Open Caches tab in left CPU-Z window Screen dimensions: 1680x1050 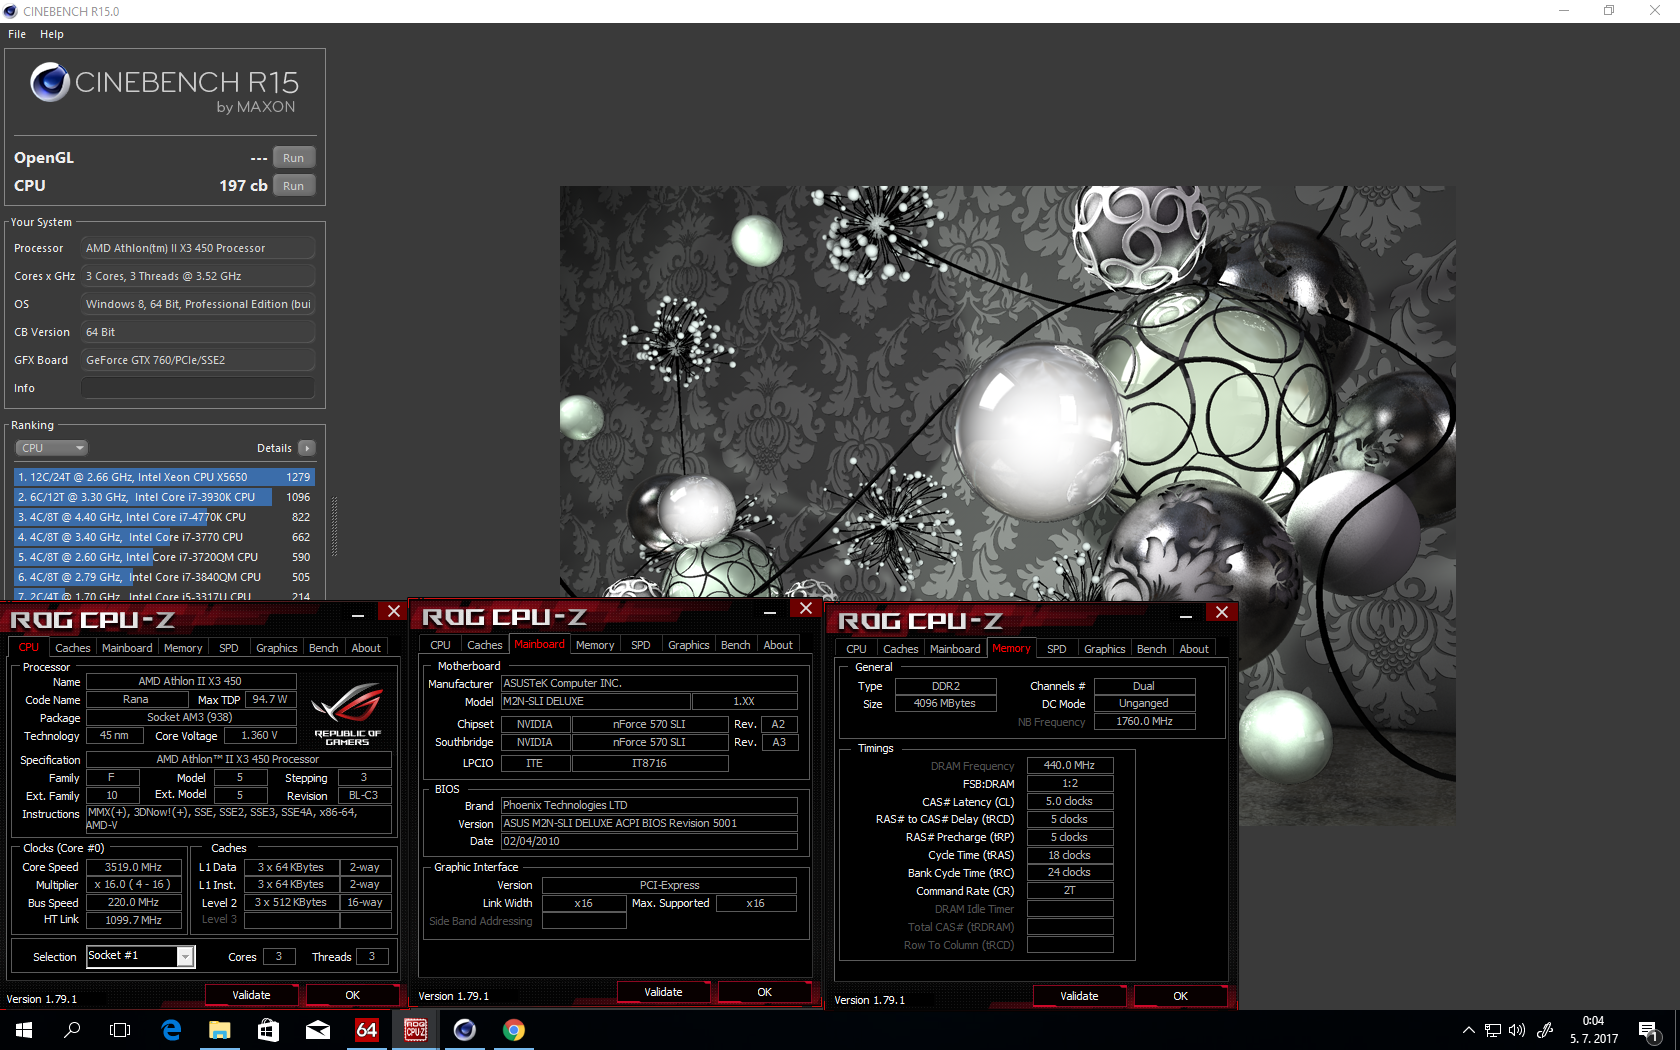pos(72,648)
